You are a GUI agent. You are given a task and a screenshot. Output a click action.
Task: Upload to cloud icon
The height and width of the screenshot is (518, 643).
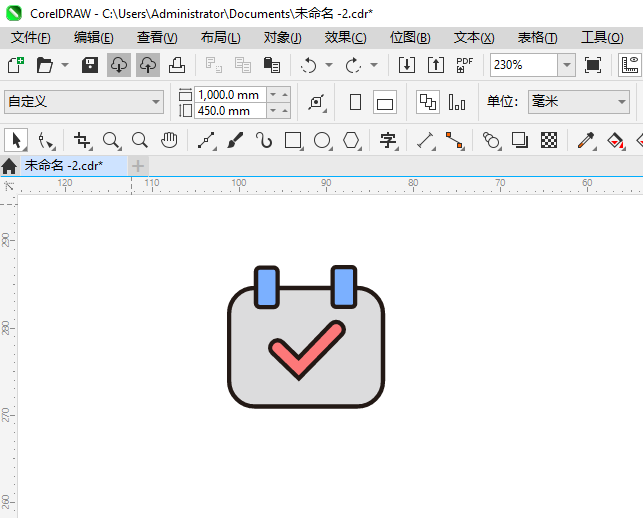pos(148,65)
